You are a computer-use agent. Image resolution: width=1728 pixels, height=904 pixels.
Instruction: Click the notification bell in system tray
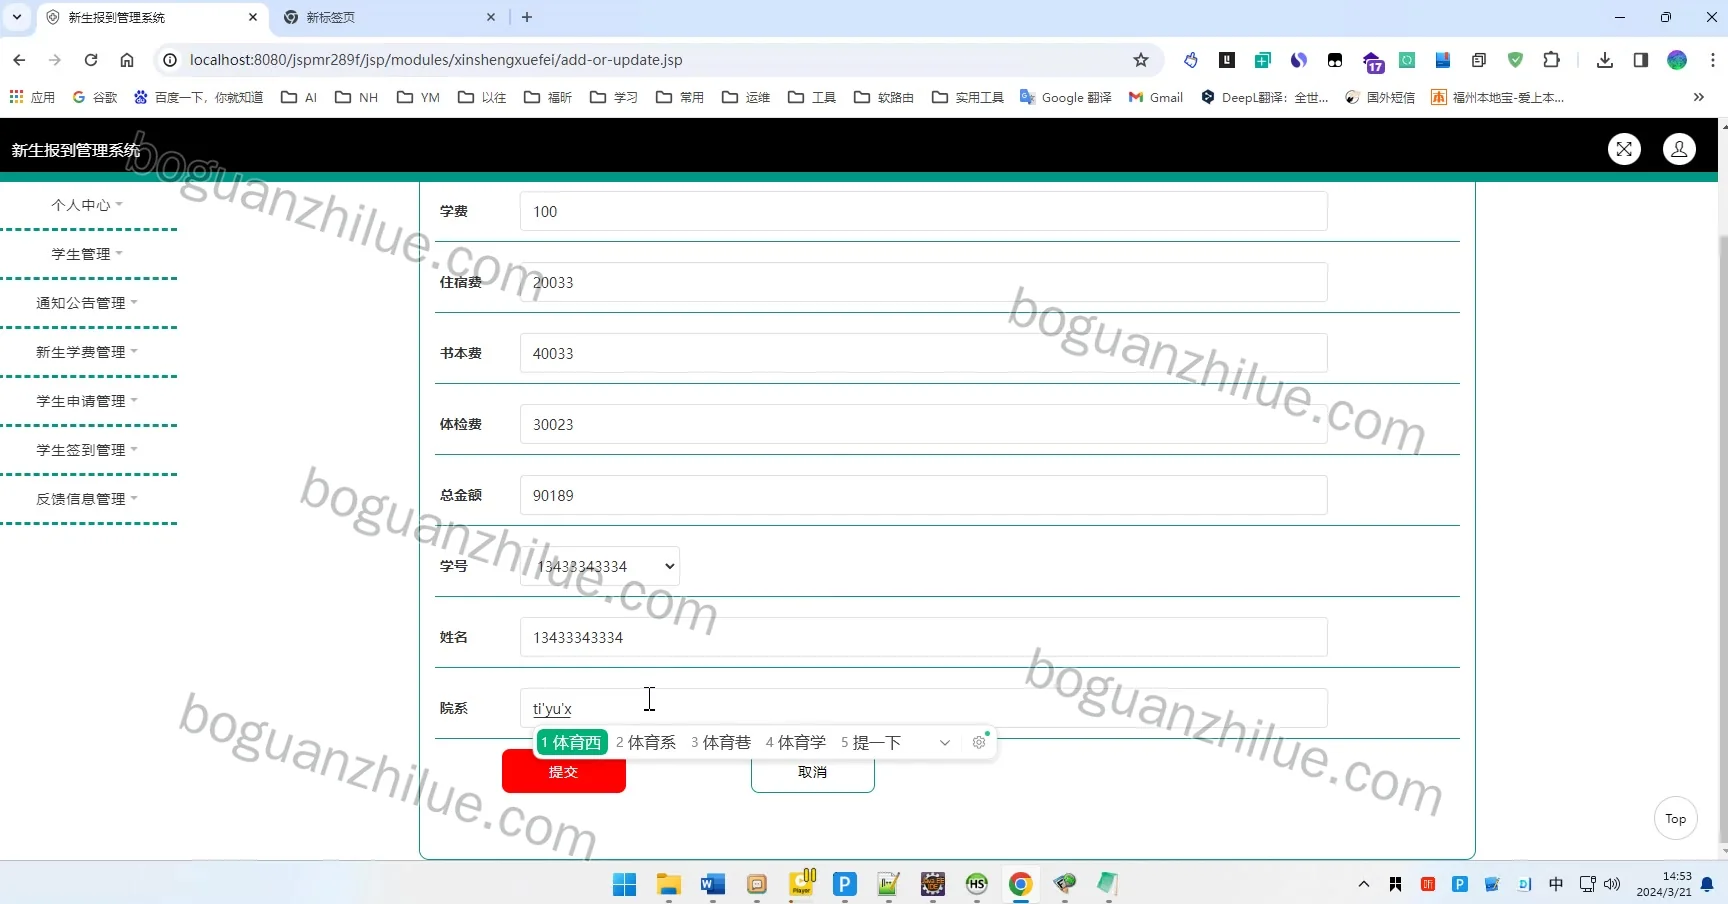(x=1707, y=884)
